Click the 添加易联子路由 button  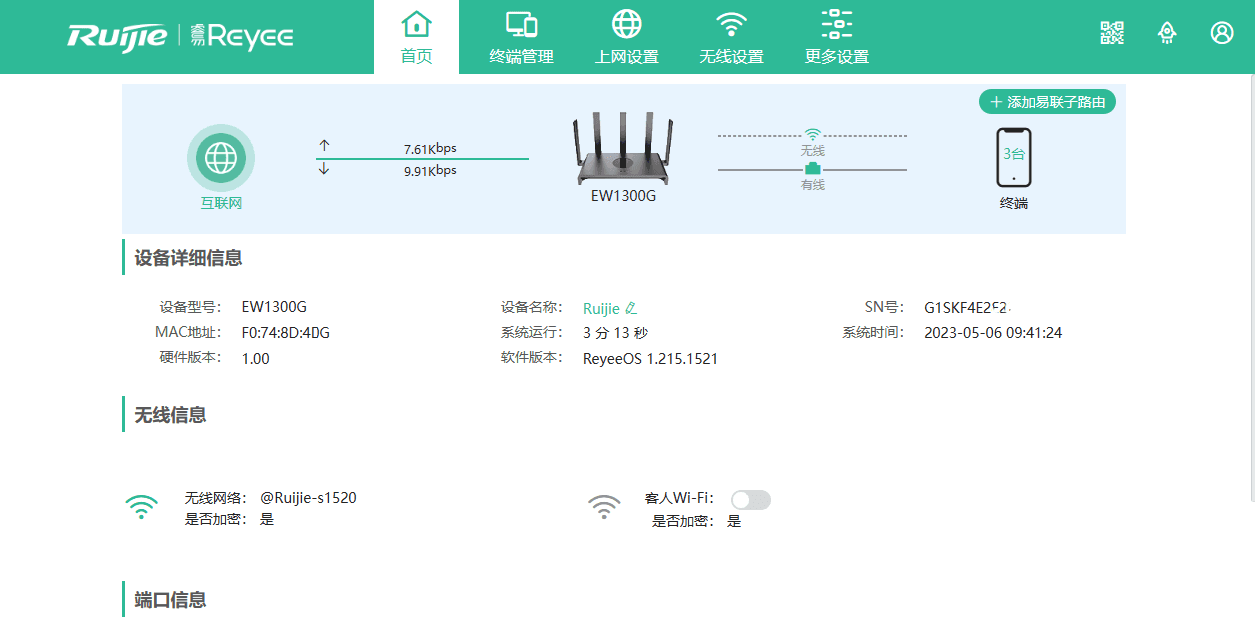click(1047, 102)
